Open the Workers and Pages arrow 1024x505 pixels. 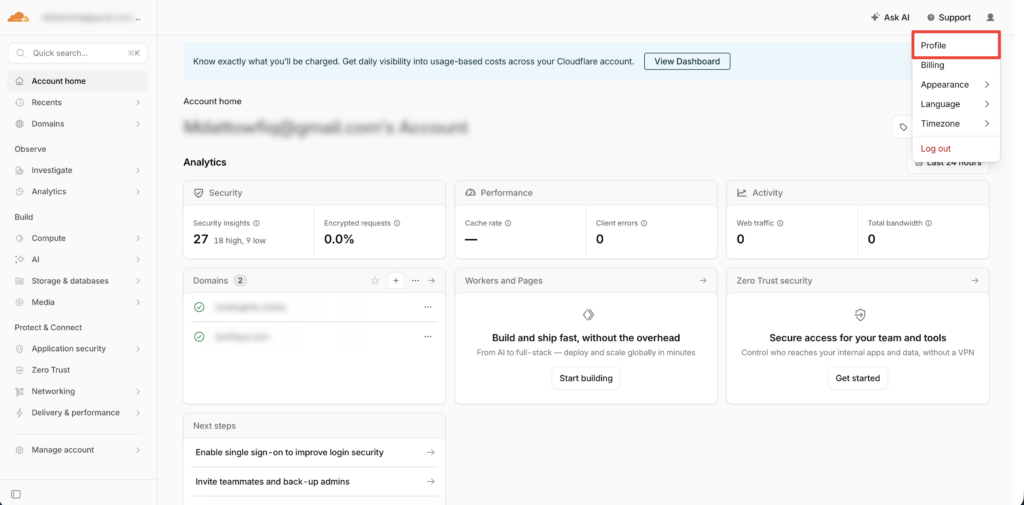703,281
